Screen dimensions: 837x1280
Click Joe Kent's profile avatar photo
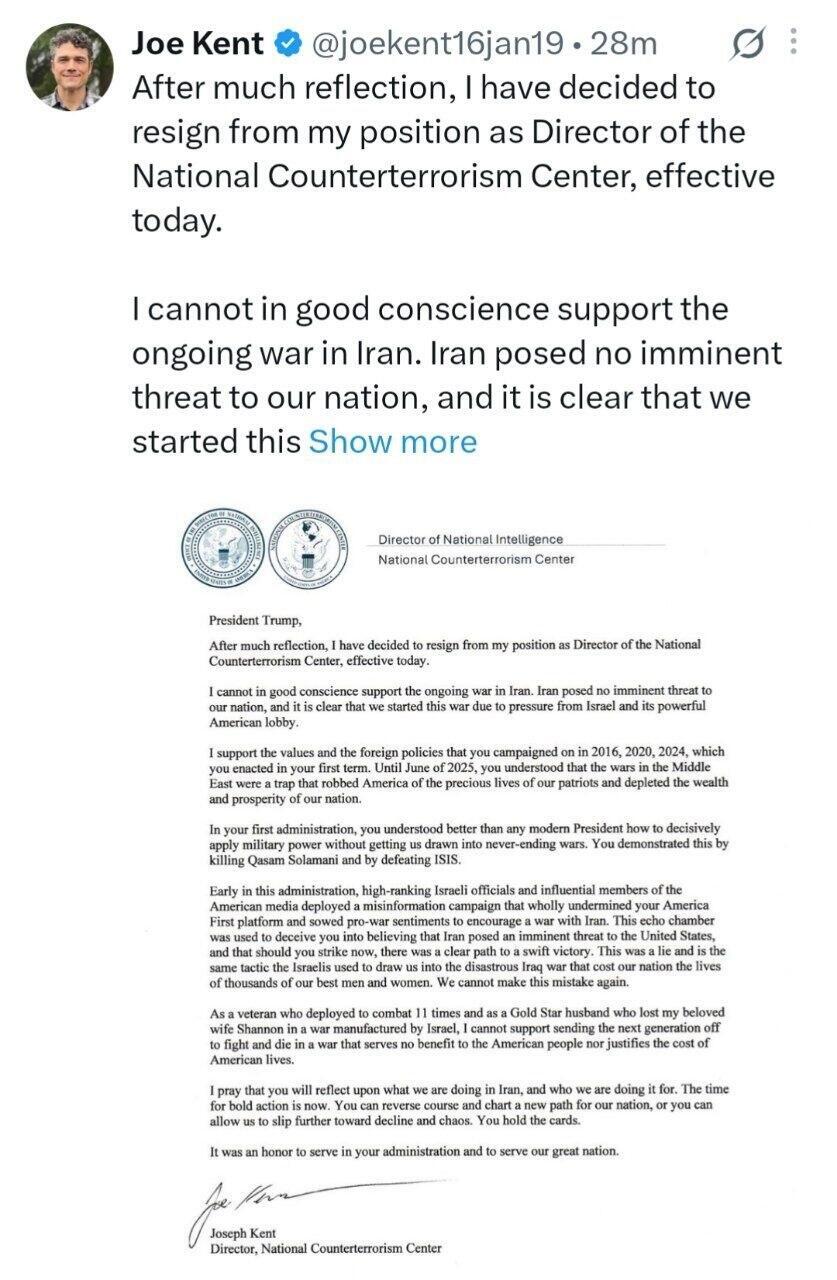tap(69, 67)
